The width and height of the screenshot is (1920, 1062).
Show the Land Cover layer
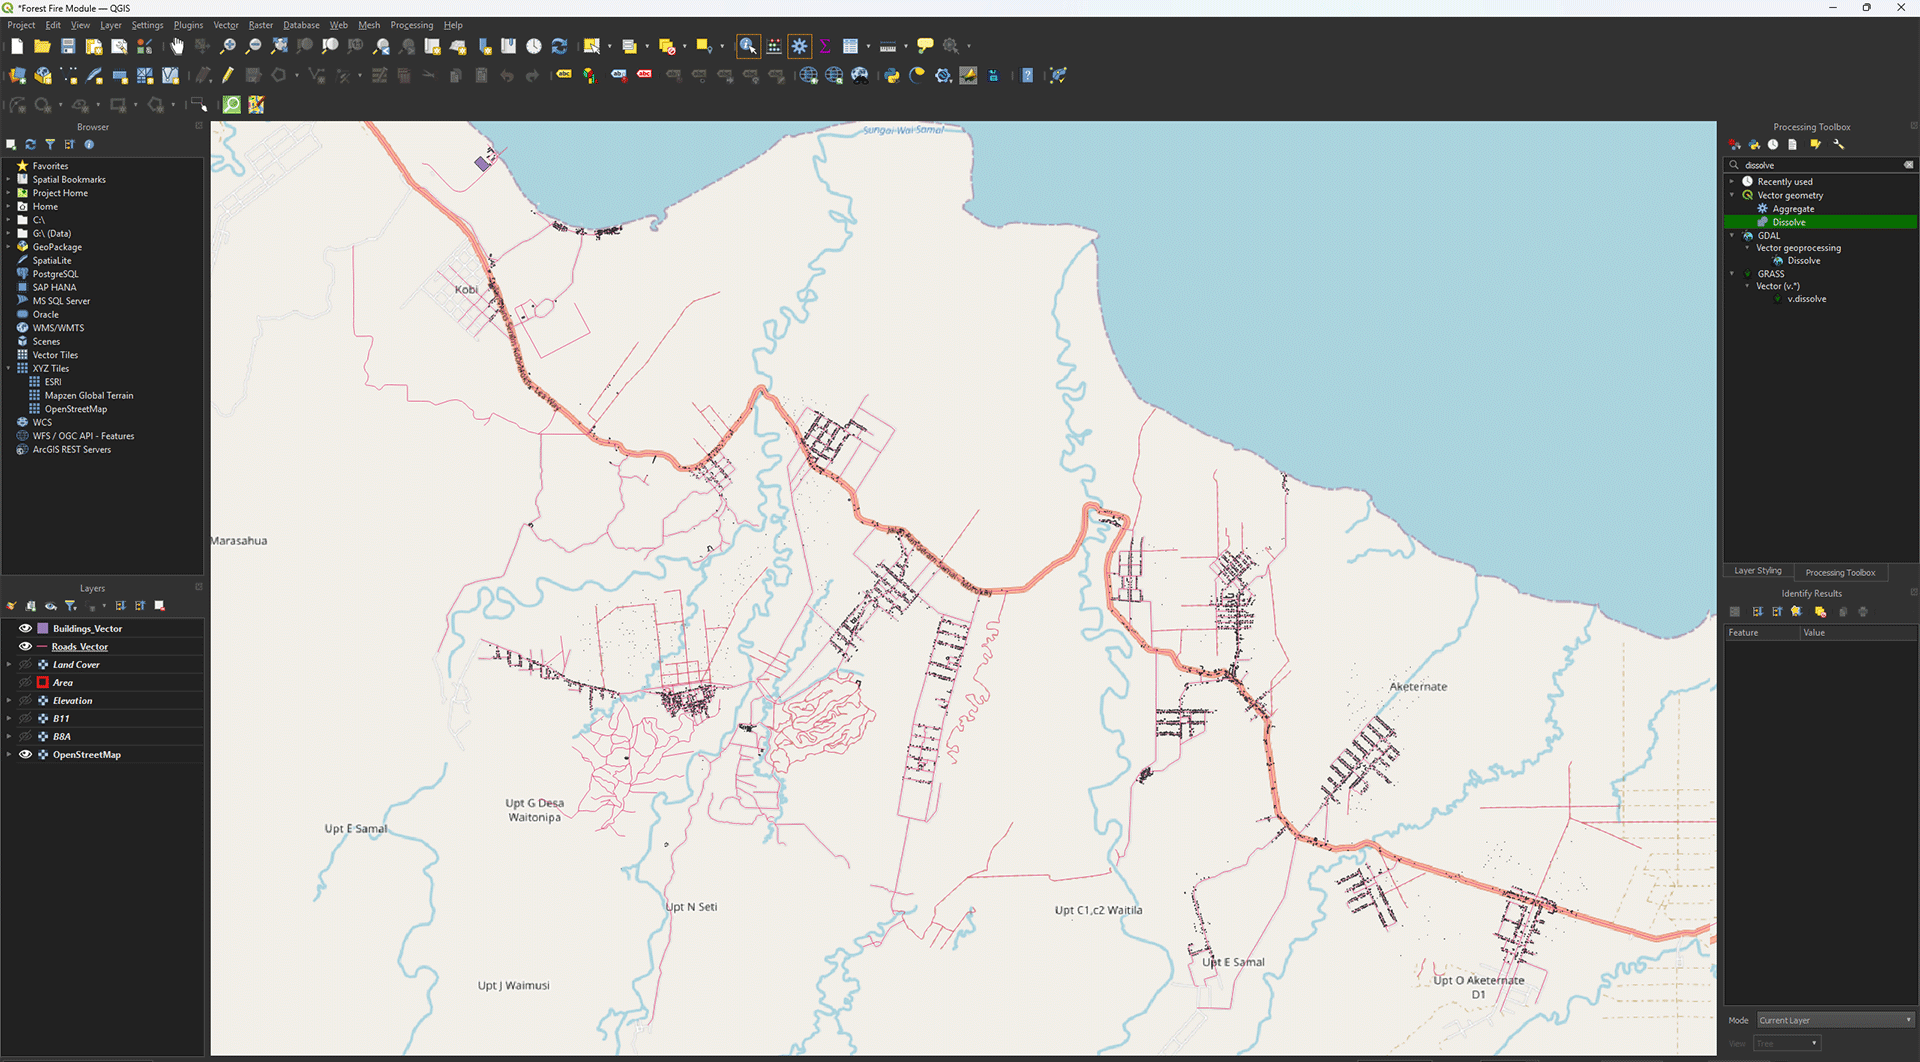pyautogui.click(x=26, y=665)
